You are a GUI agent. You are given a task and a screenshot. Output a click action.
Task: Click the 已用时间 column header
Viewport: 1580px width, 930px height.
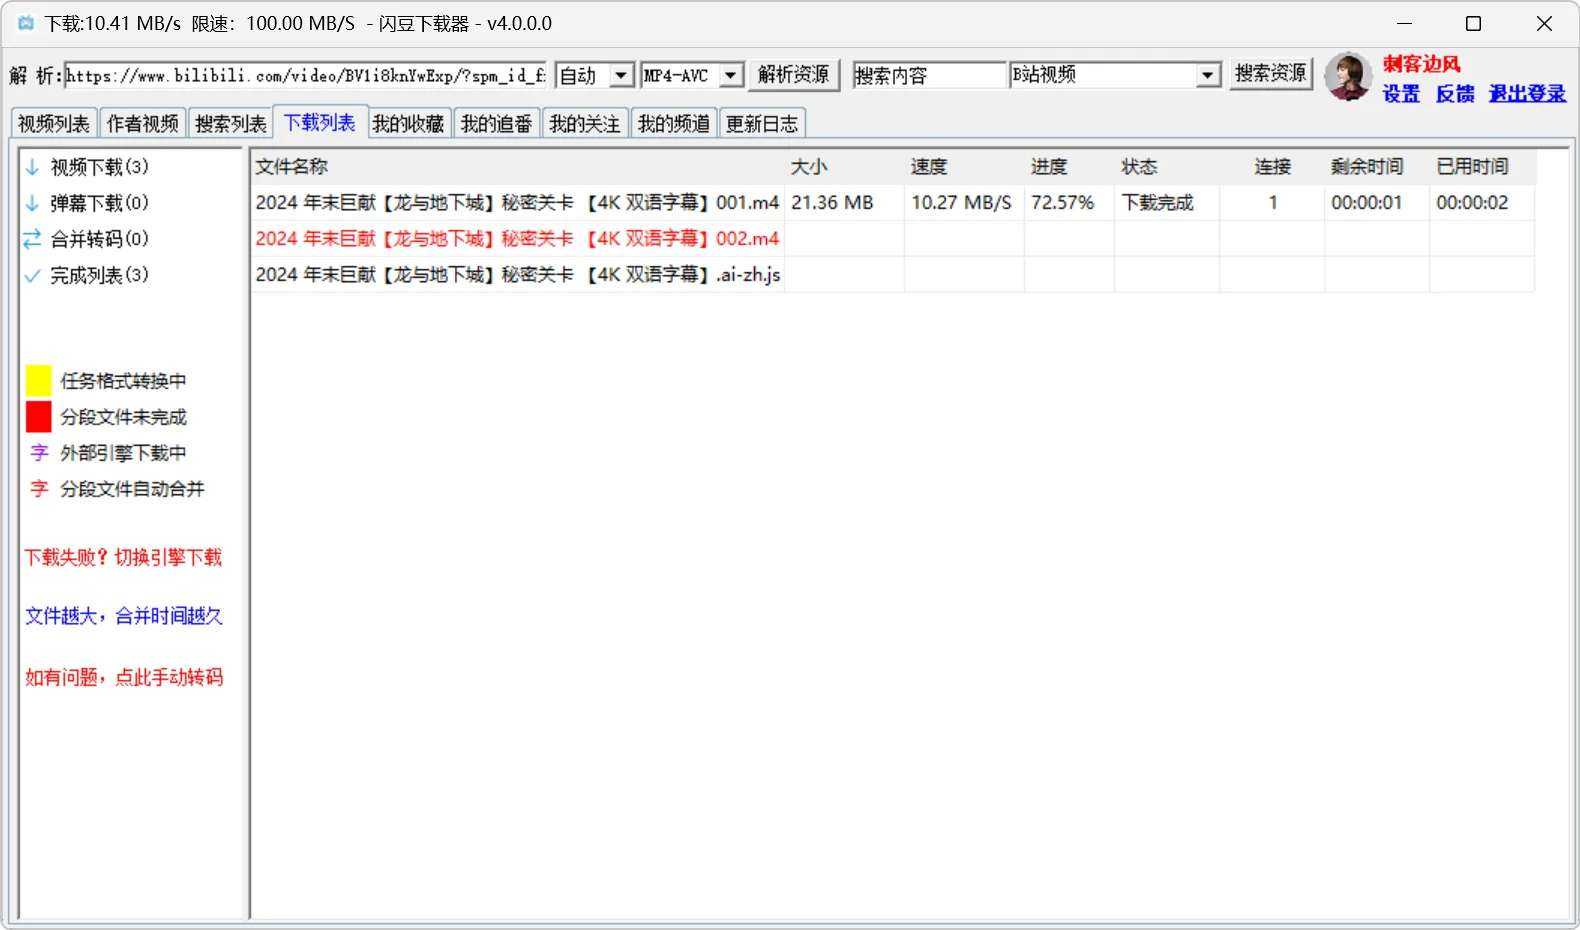click(x=1482, y=167)
